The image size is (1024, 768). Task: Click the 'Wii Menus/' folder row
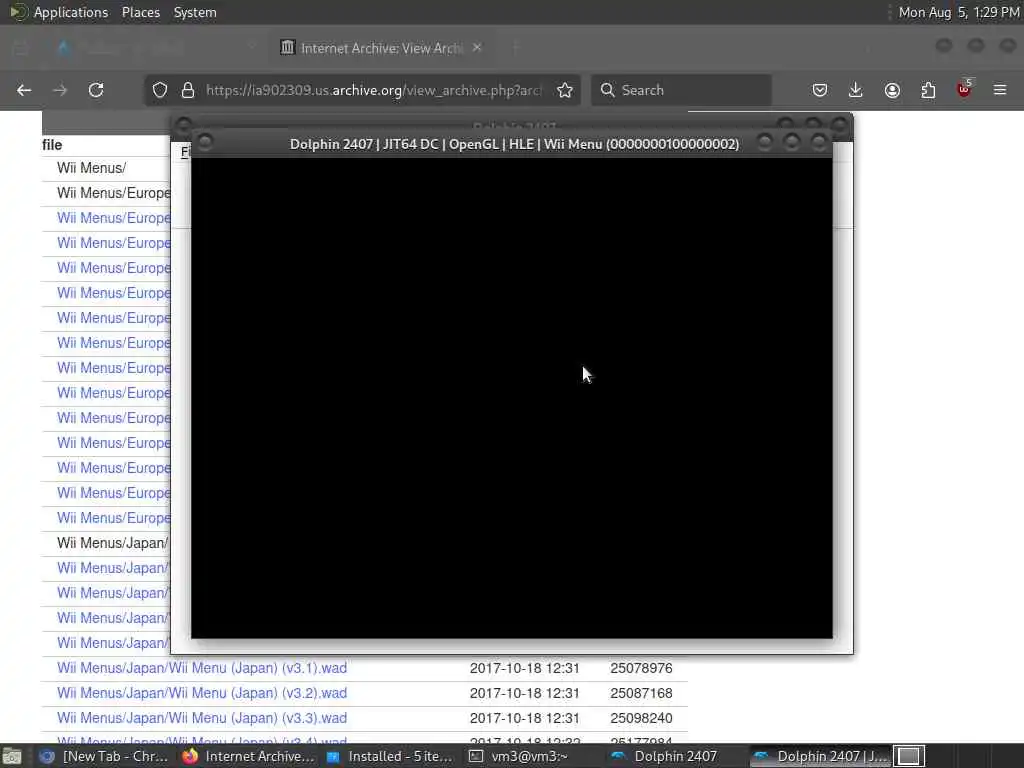click(91, 168)
